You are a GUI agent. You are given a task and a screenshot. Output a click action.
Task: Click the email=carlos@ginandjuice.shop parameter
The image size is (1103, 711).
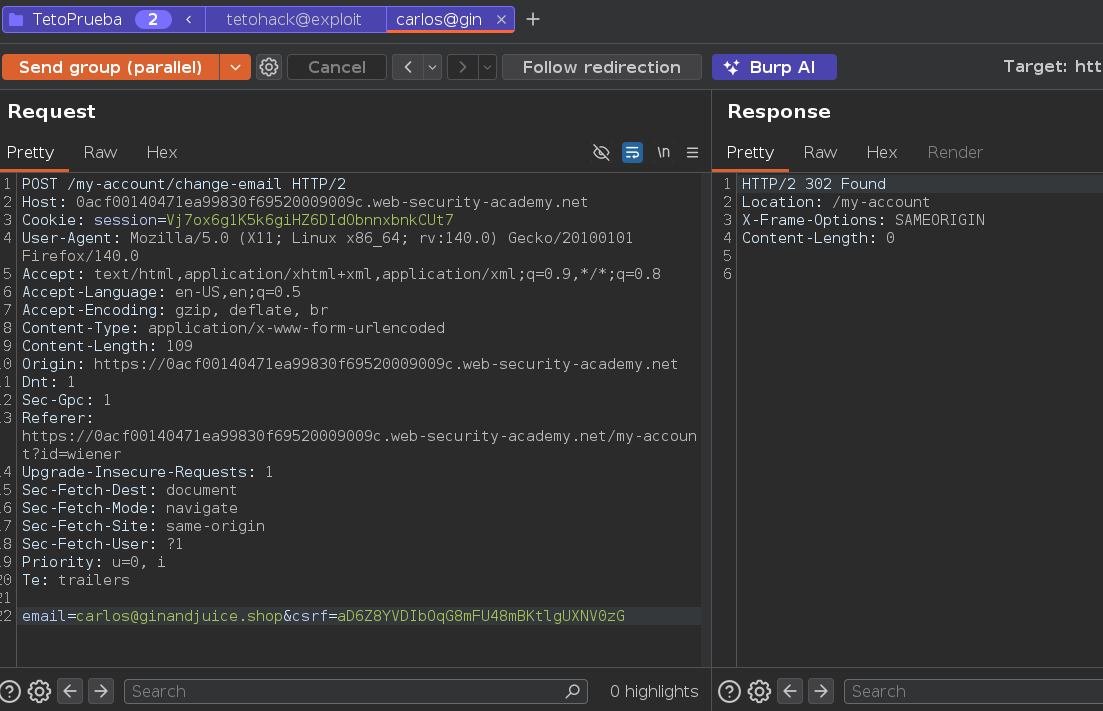pos(152,616)
